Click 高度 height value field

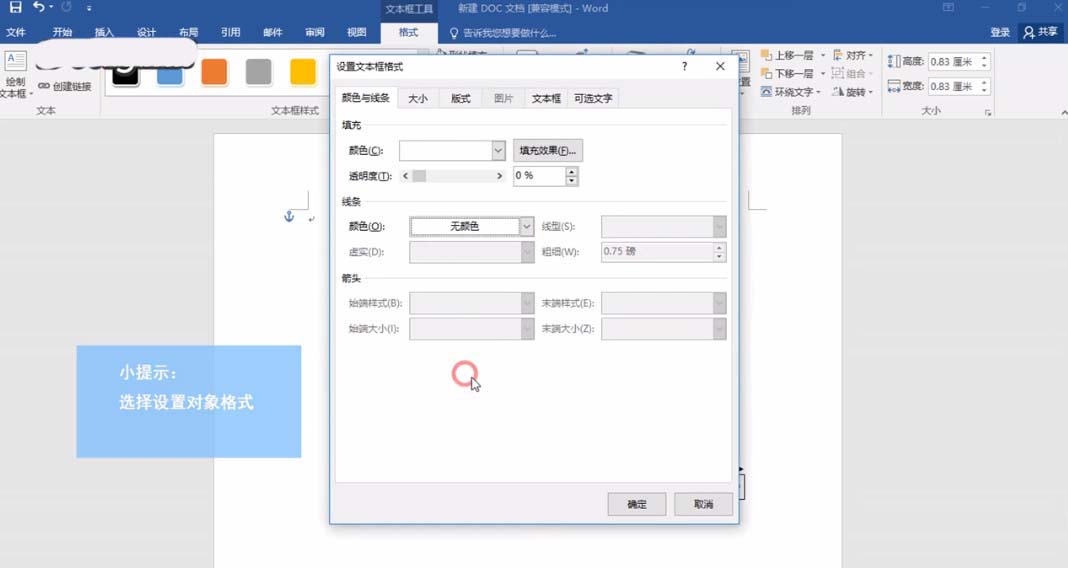pos(953,61)
